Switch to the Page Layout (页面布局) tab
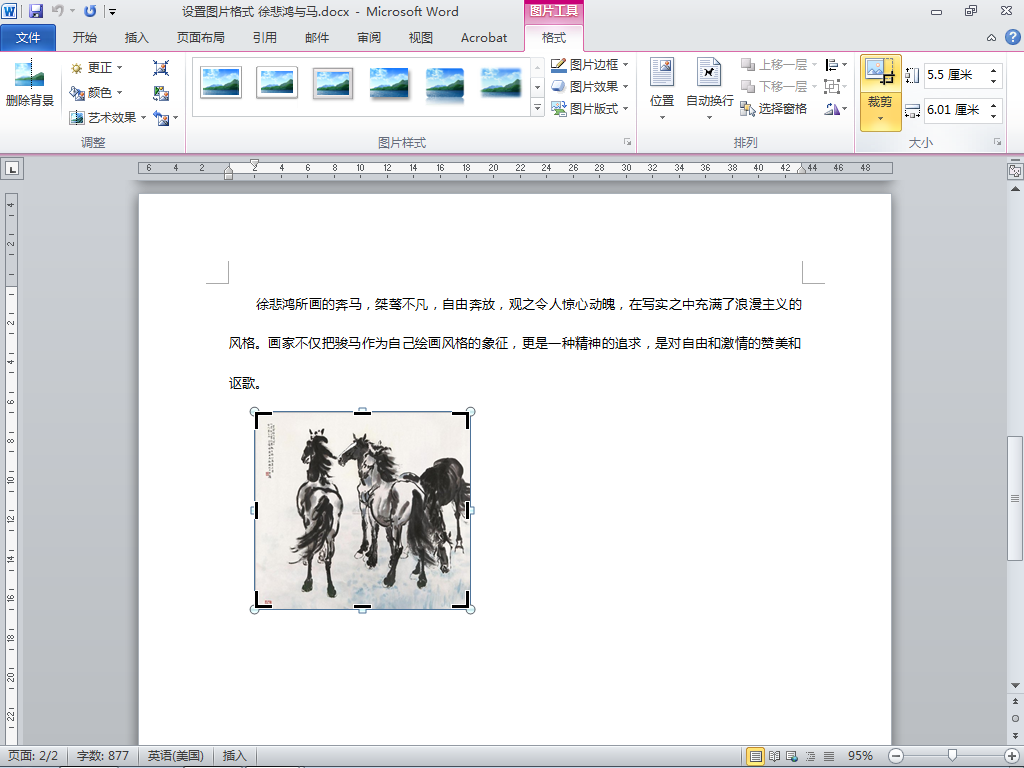 (200, 38)
